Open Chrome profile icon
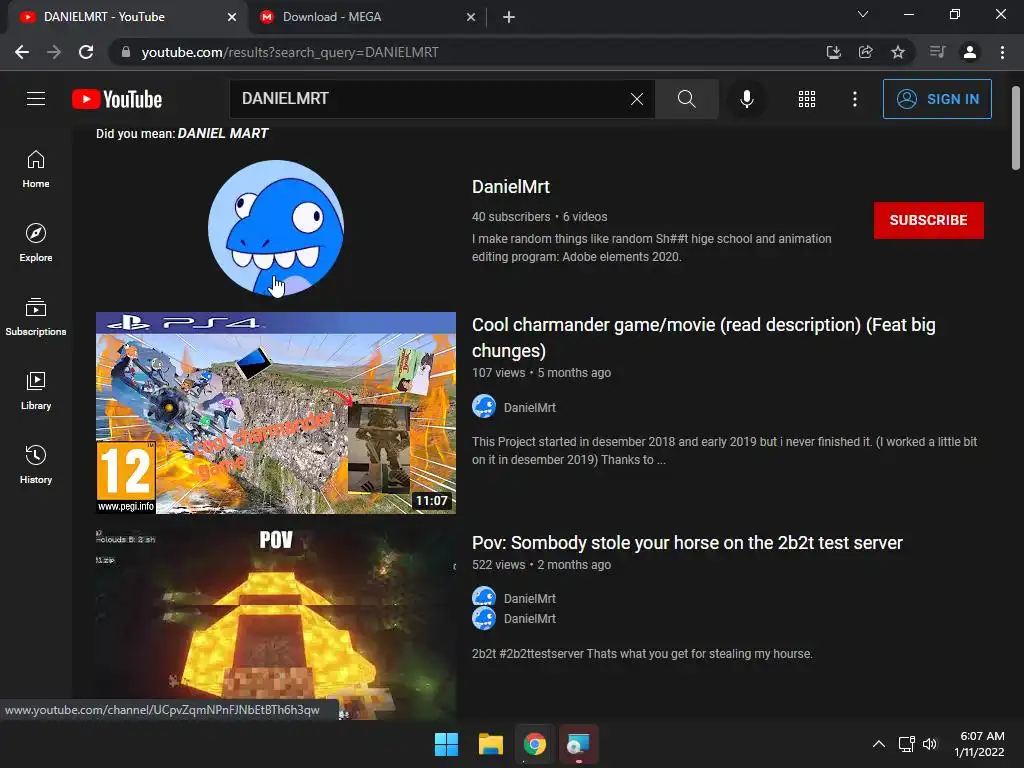Screen dimensions: 1024x768 [970, 52]
